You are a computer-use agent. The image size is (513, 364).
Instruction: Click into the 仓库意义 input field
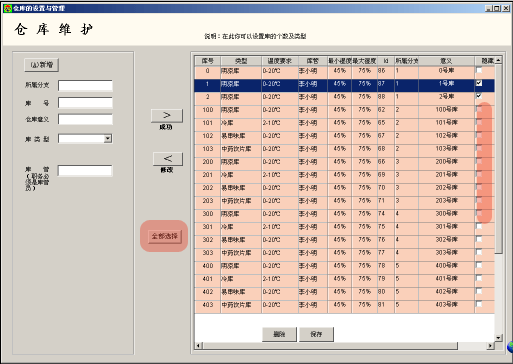coord(85,119)
